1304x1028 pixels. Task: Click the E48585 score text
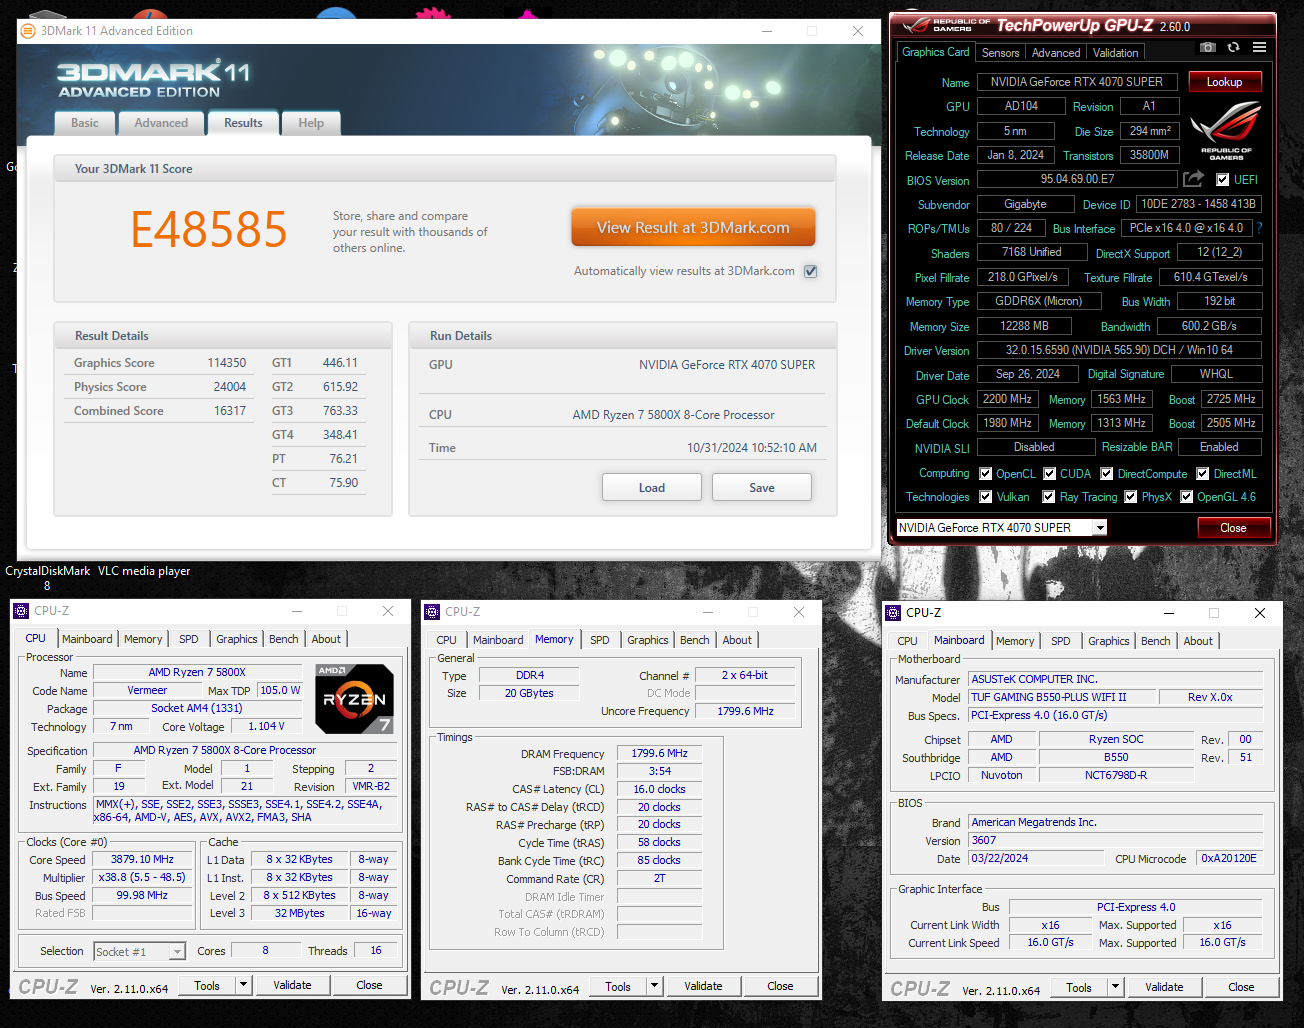pyautogui.click(x=209, y=229)
